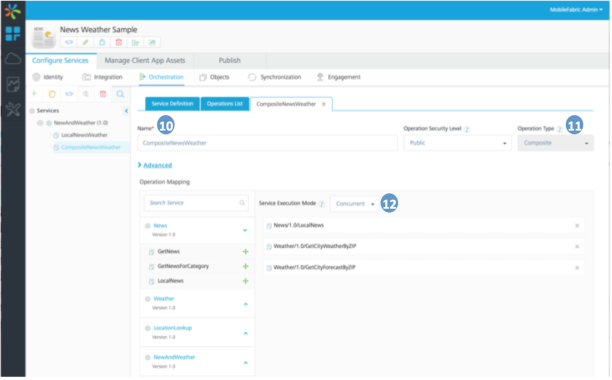Viewport: 612px width, 380px height.
Task: Click the LocationLookup service name link
Action: tap(173, 328)
